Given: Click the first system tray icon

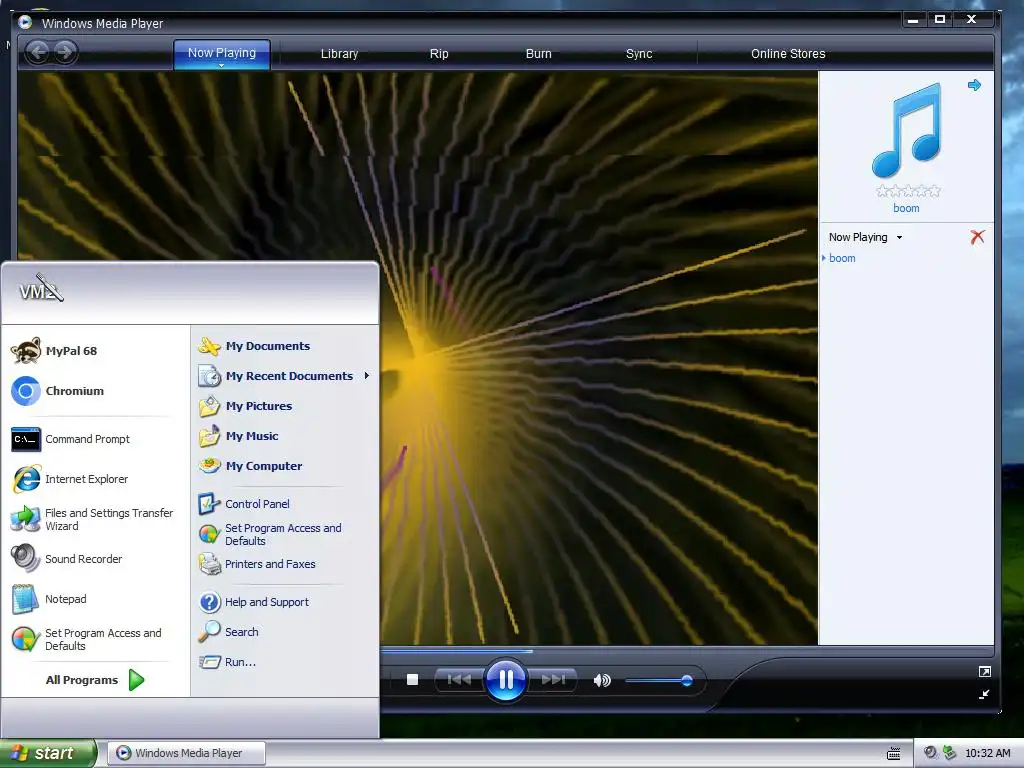Looking at the screenshot, I should coord(931,753).
